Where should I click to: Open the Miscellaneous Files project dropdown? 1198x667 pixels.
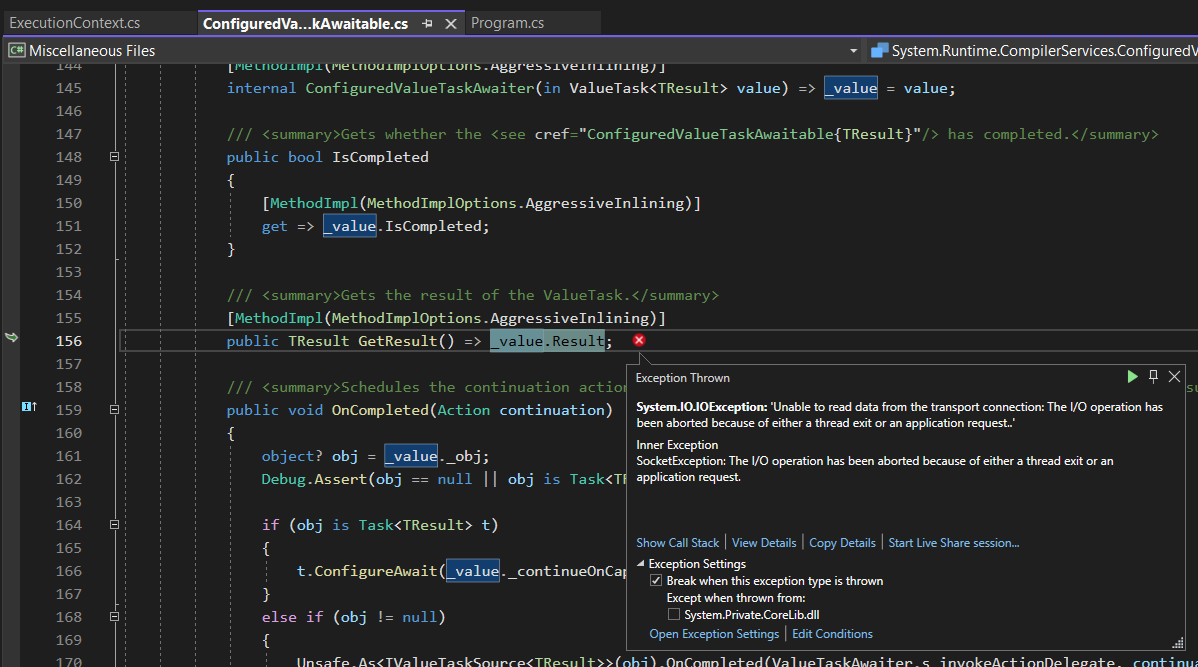853,50
